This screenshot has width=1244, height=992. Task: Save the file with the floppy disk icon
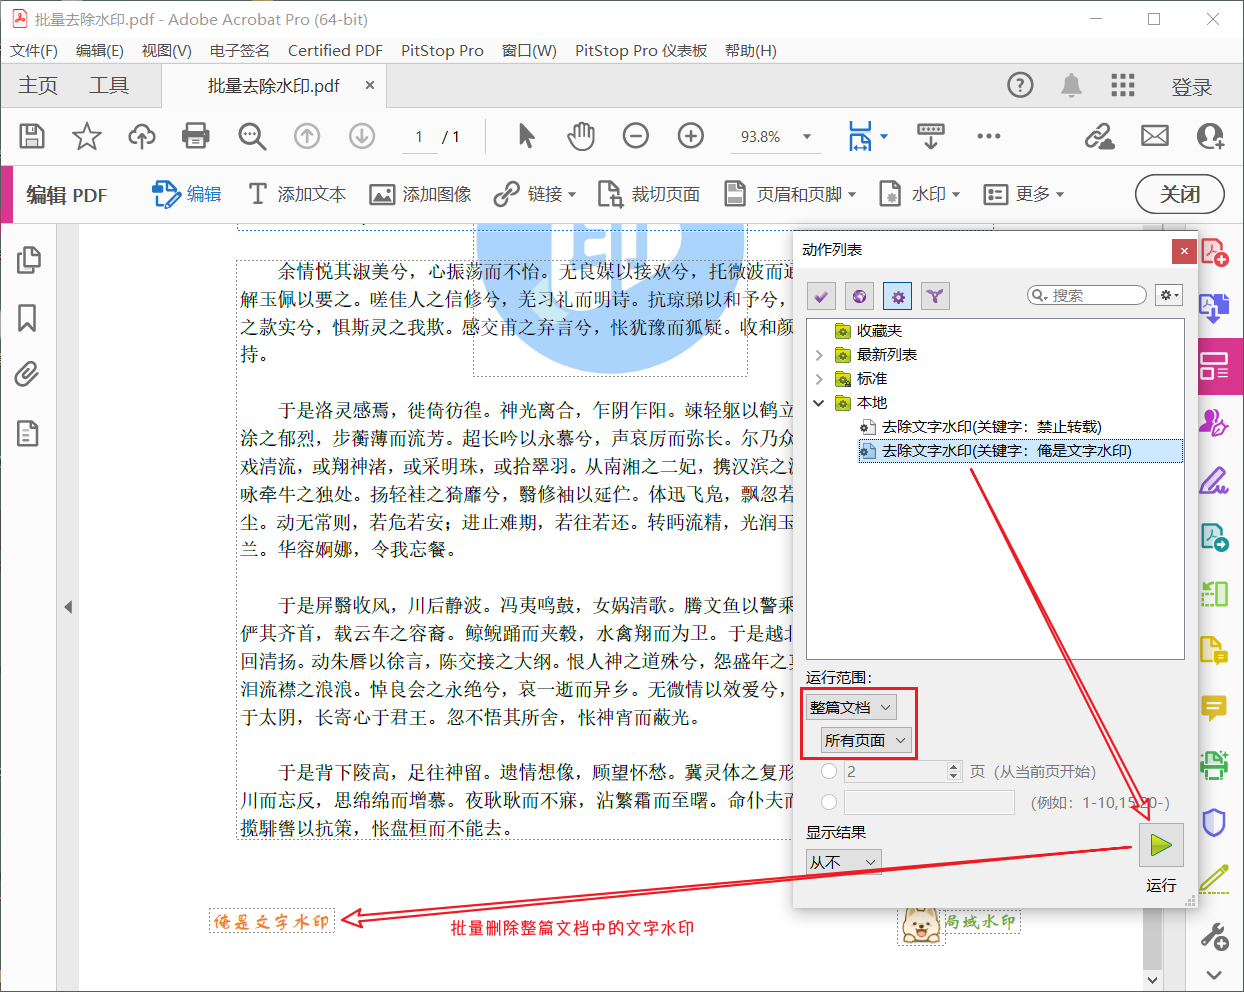[x=32, y=136]
